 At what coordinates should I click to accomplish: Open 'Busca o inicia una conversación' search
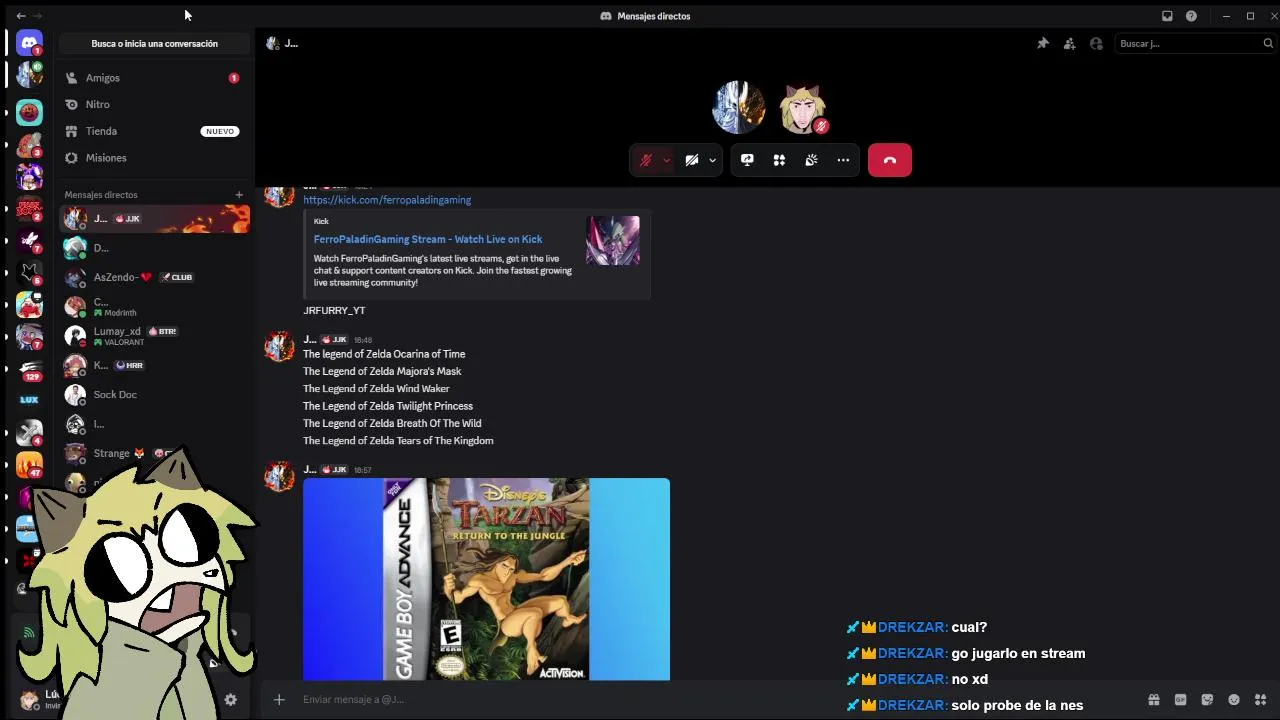[154, 43]
